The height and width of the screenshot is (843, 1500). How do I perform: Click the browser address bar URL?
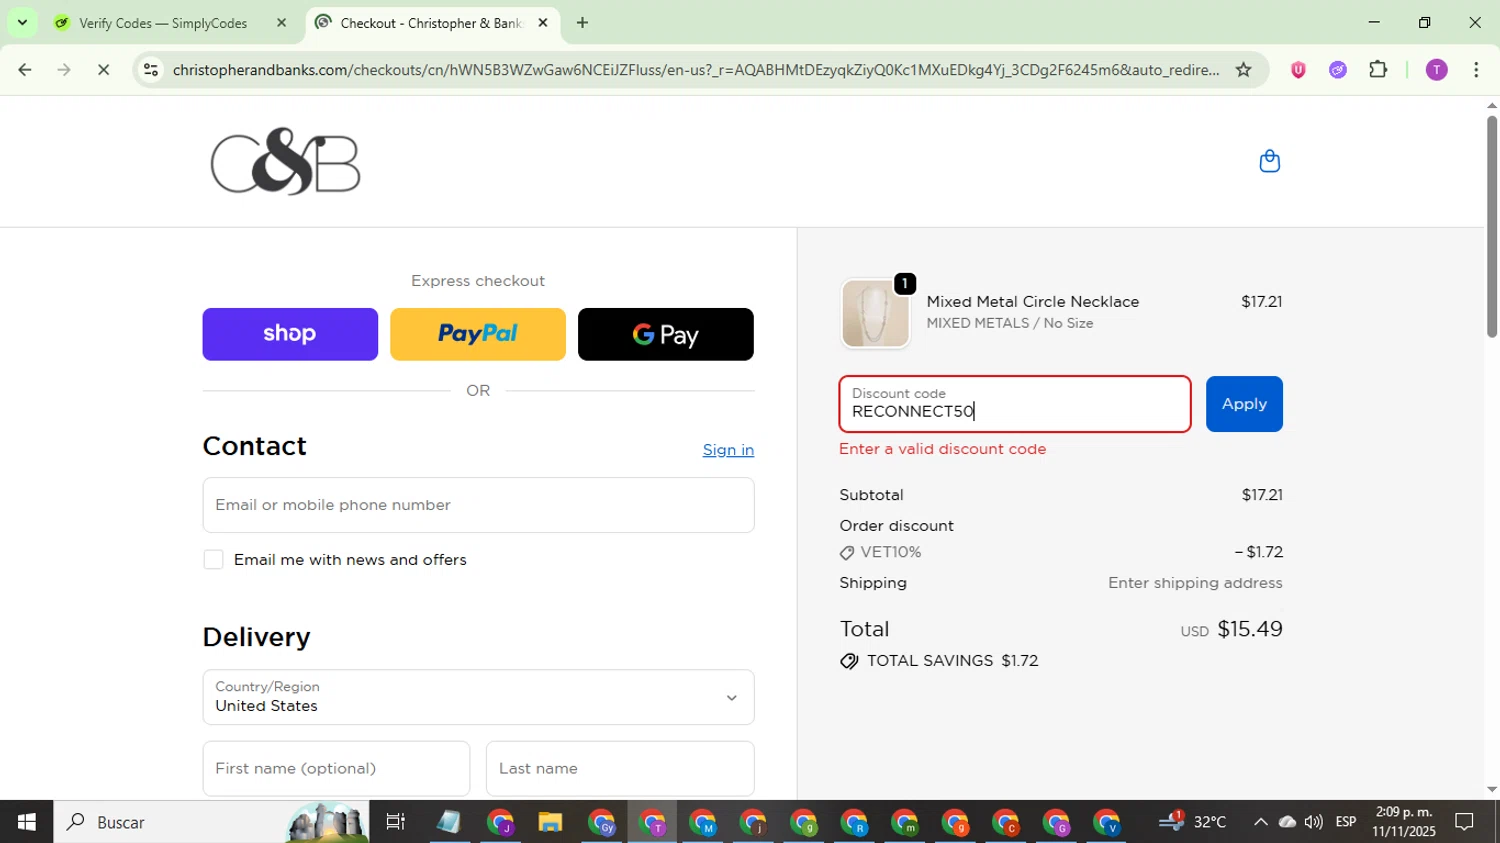coord(695,70)
